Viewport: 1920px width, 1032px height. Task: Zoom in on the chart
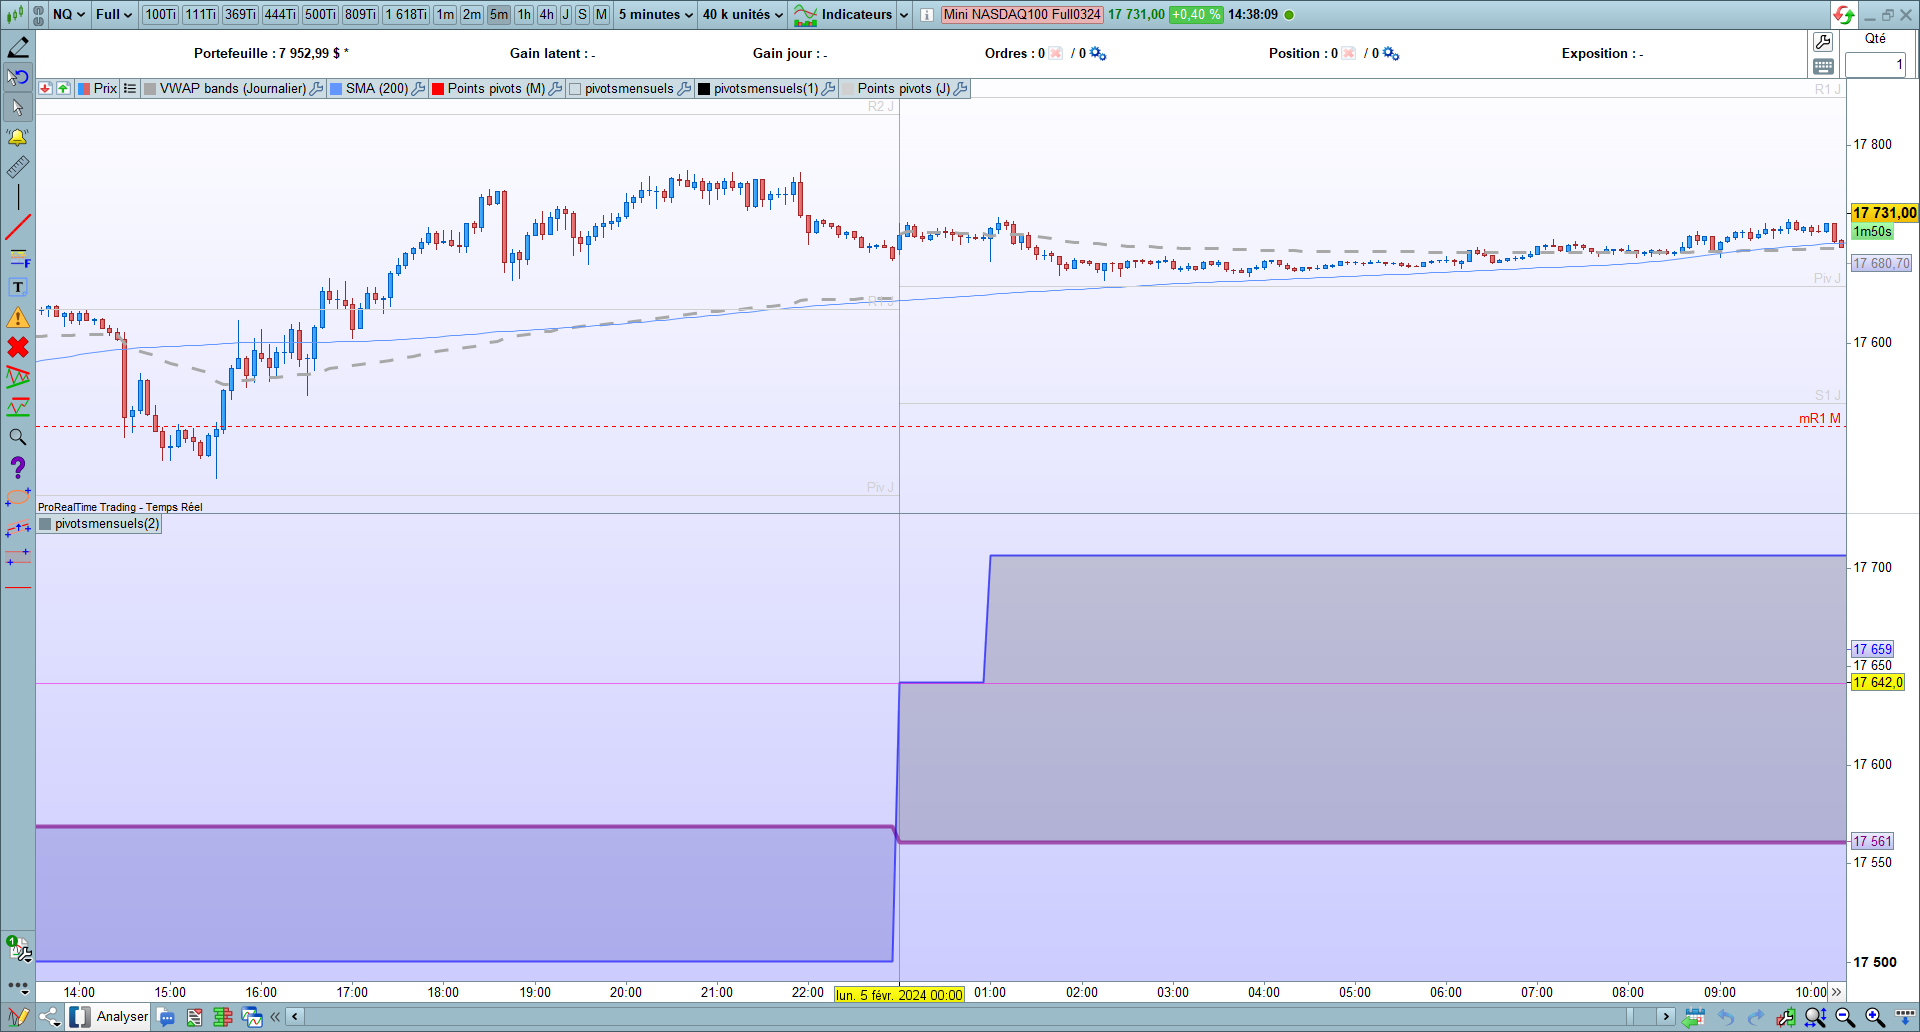coord(1875,1018)
